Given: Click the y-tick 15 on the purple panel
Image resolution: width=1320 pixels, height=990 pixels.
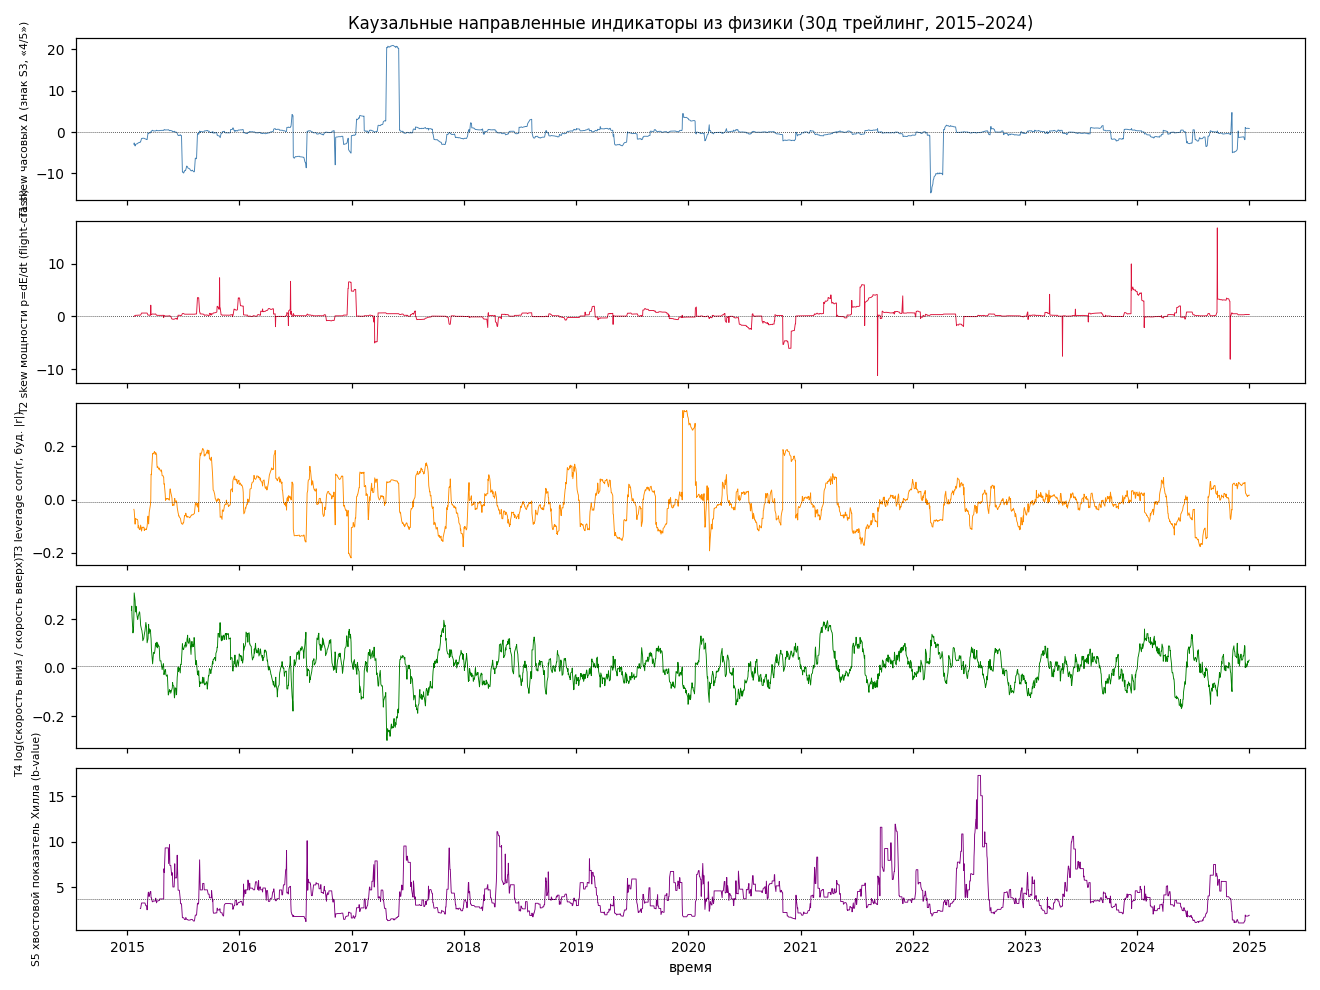Looking at the screenshot, I should 56,797.
